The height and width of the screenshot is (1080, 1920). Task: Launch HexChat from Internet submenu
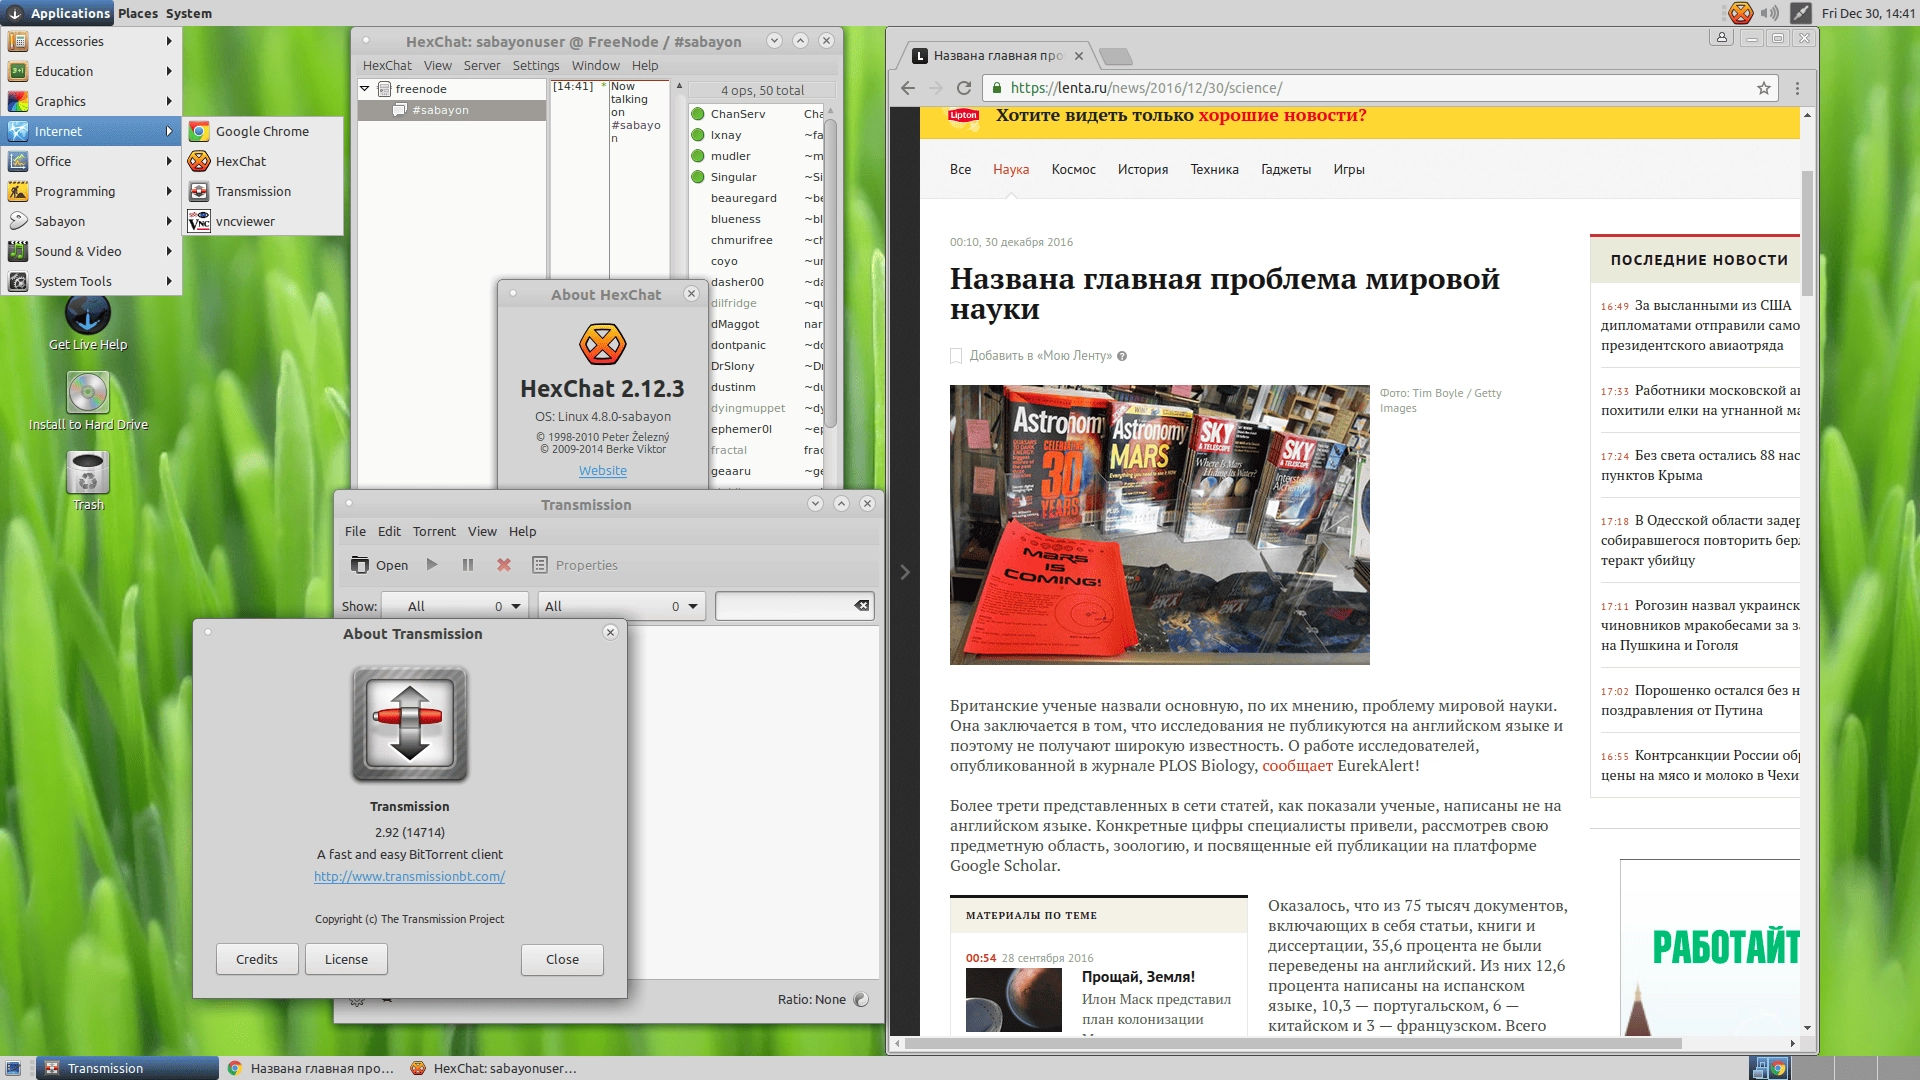(x=264, y=161)
